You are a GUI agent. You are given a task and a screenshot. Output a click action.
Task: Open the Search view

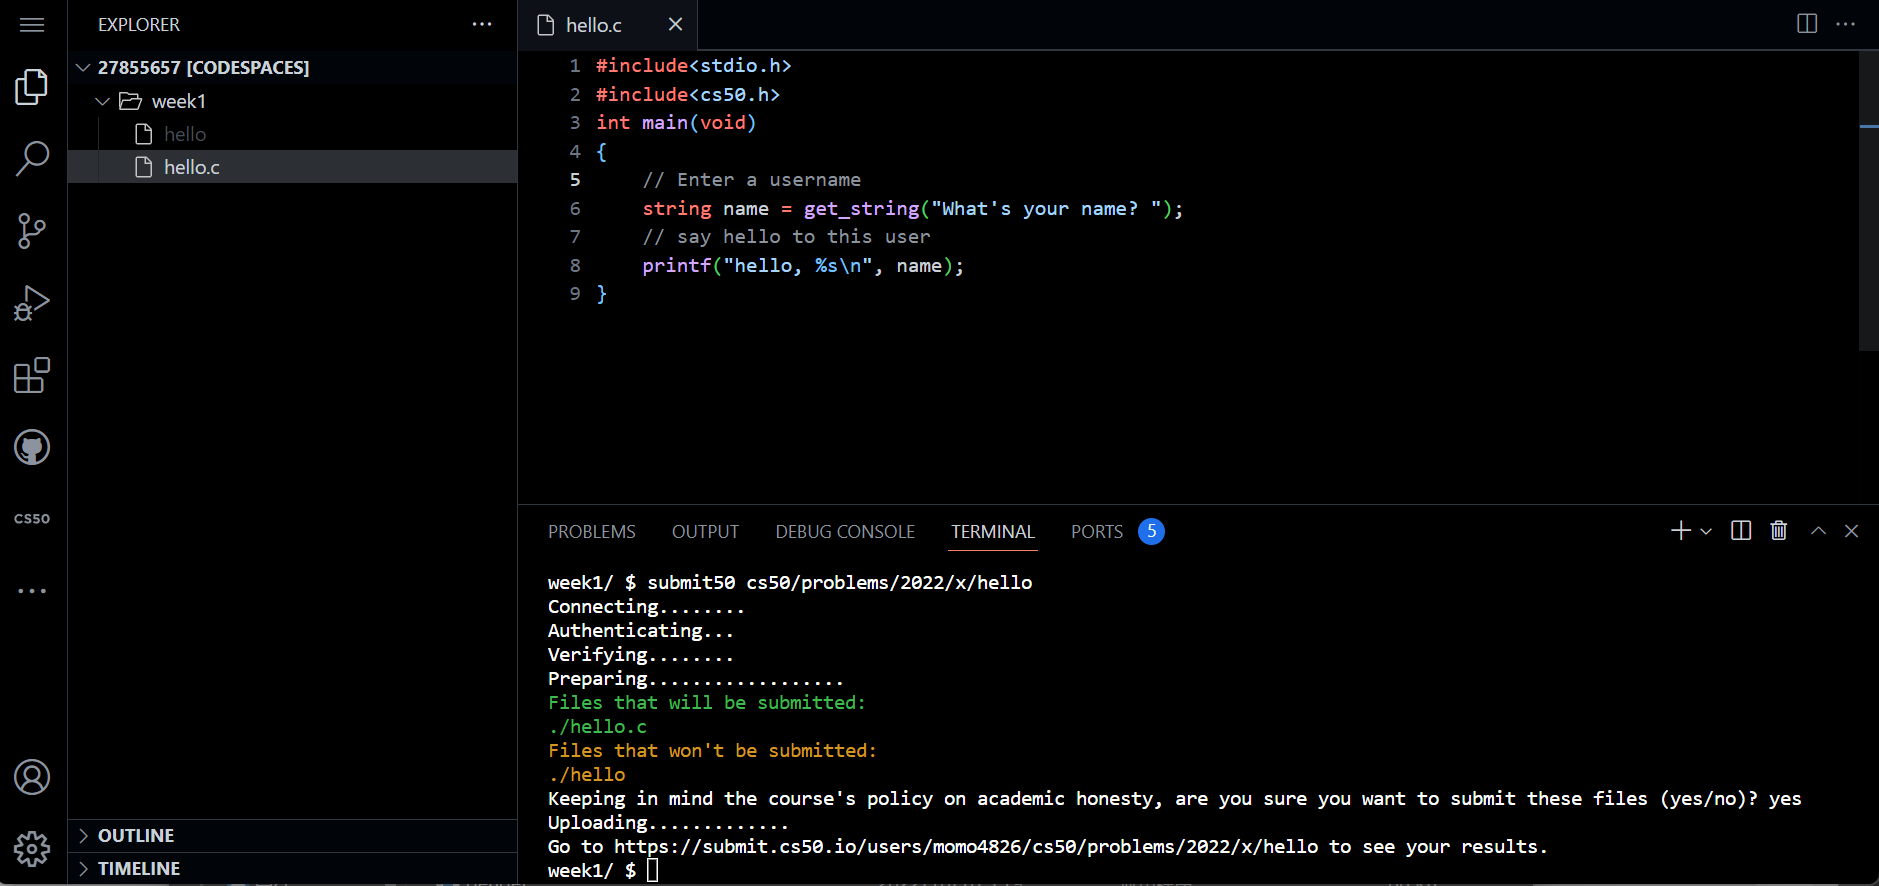[32, 158]
